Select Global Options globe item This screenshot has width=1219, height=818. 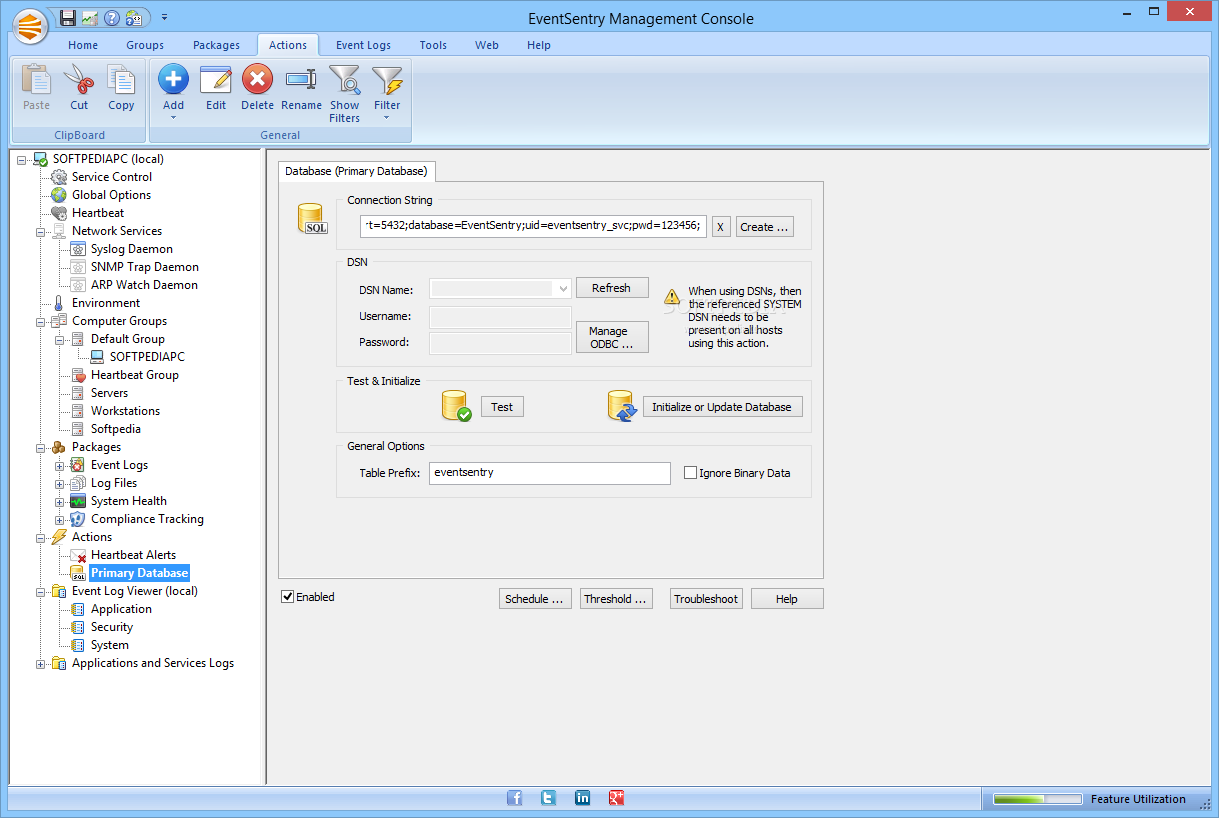[111, 195]
